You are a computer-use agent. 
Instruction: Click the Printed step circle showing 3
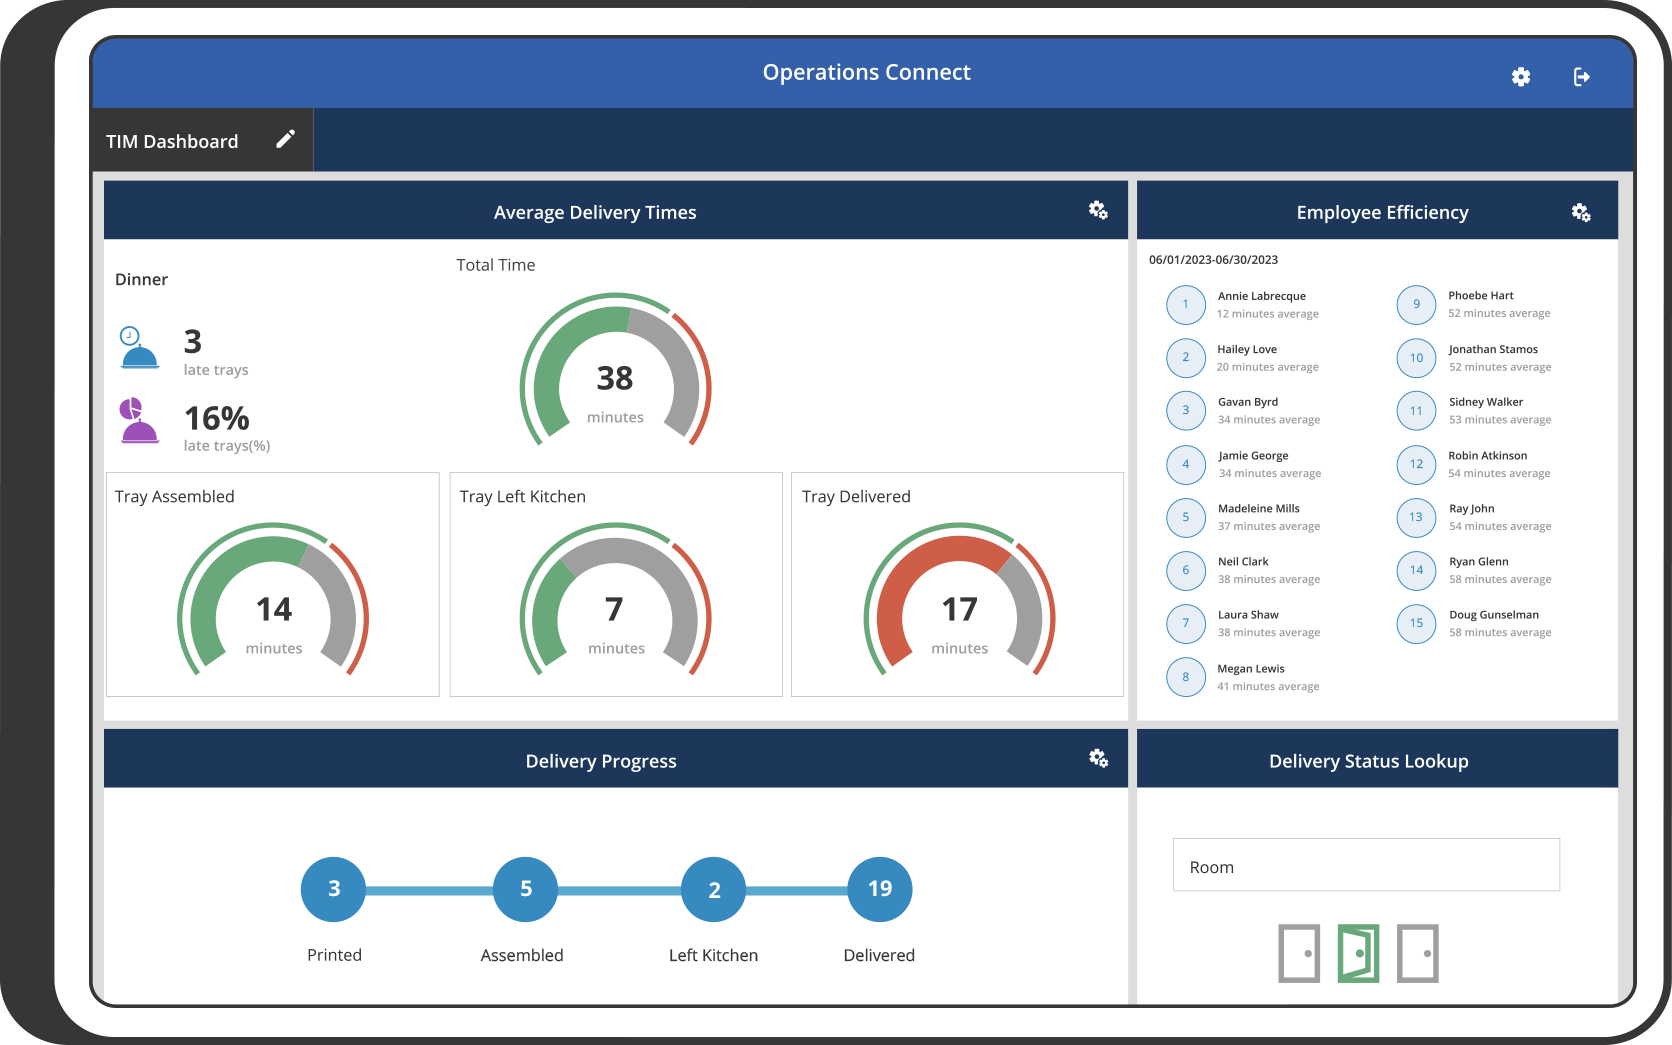pos(333,888)
